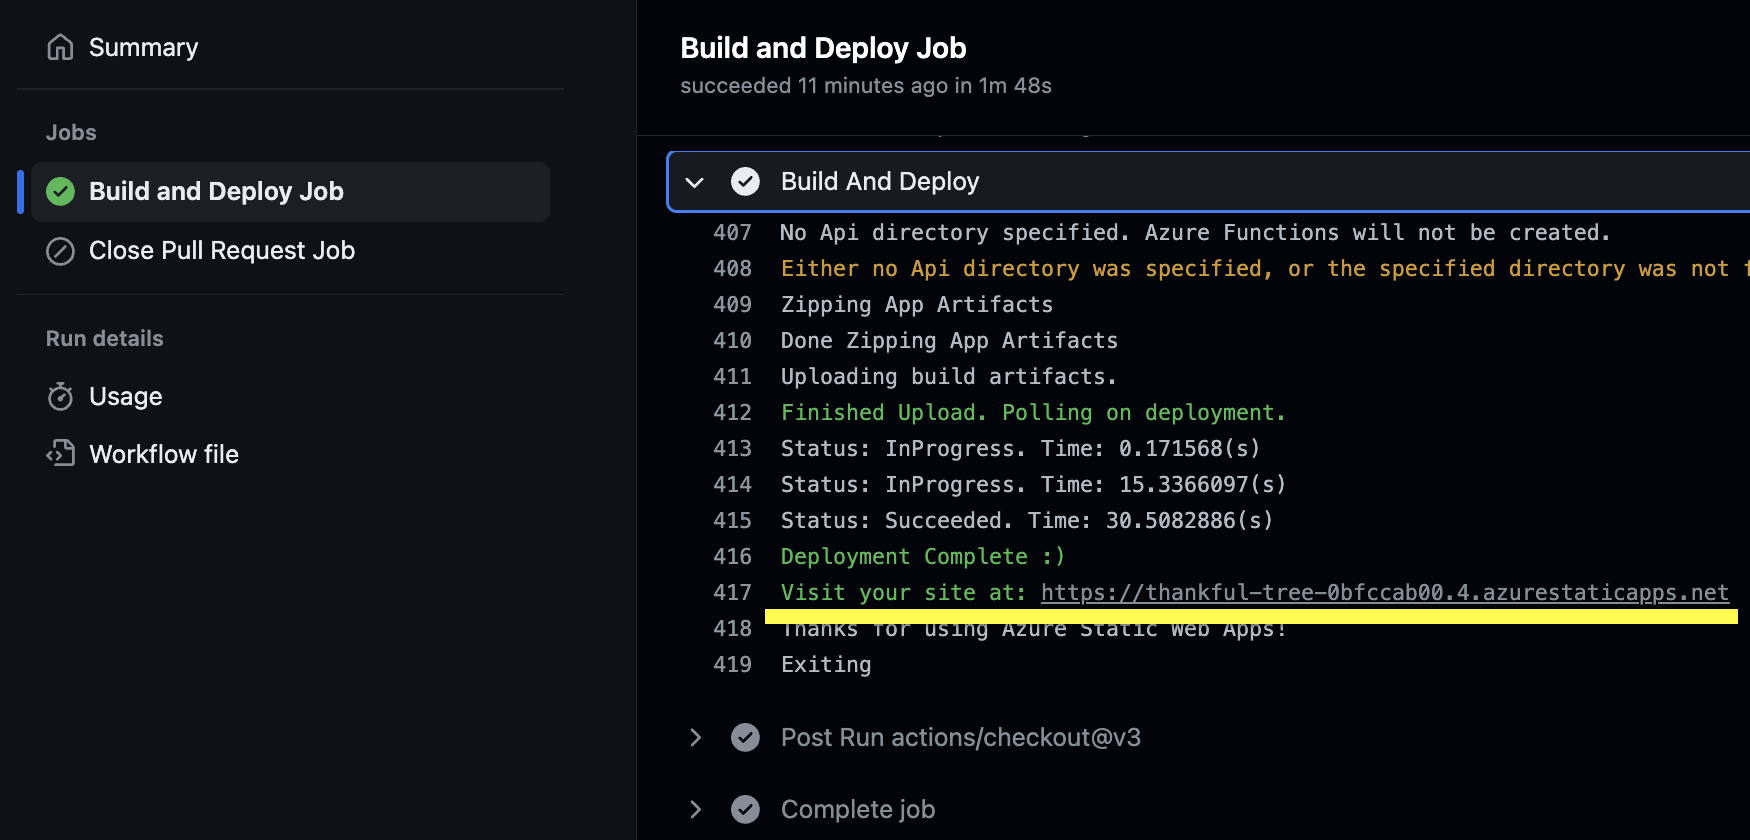Click the skipped icon beside Close Pull Request Job
Image resolution: width=1750 pixels, height=840 pixels.
(x=60, y=251)
